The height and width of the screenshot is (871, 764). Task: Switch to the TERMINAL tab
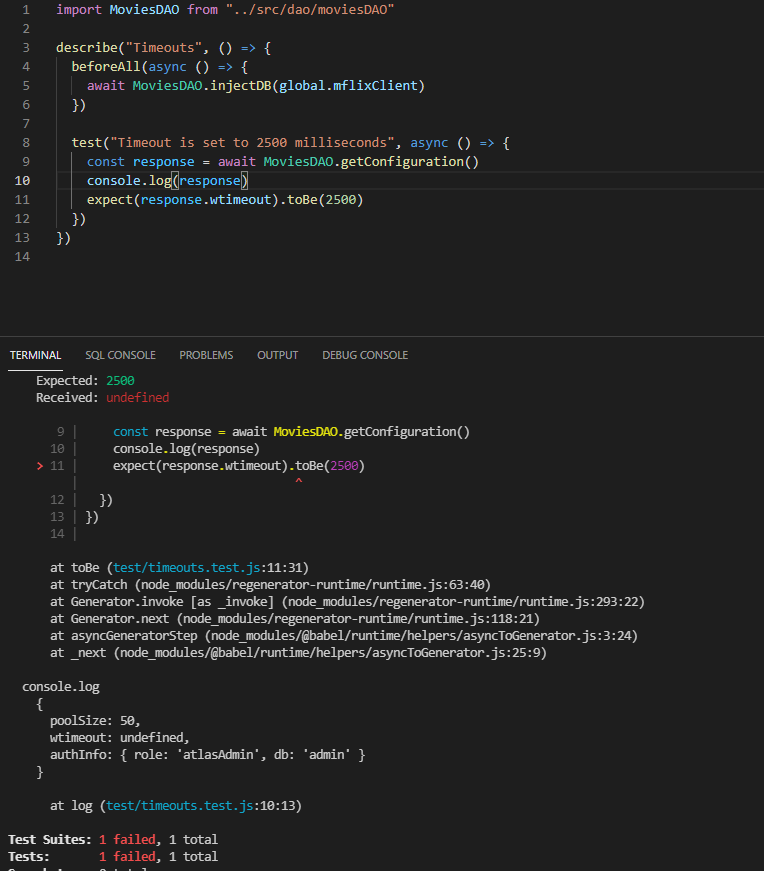pos(35,355)
